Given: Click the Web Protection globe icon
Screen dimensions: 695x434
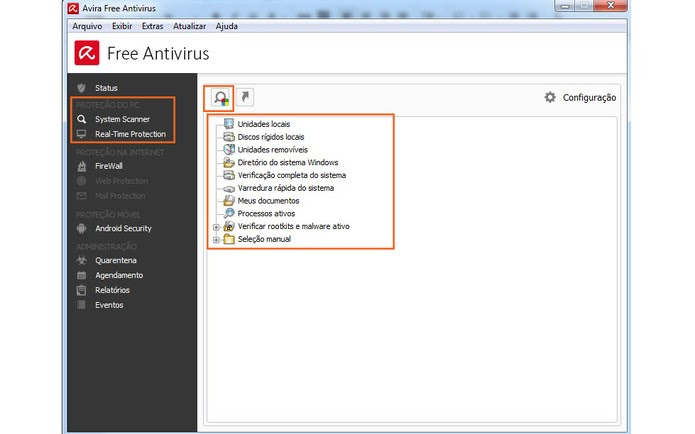Looking at the screenshot, I should (x=81, y=181).
